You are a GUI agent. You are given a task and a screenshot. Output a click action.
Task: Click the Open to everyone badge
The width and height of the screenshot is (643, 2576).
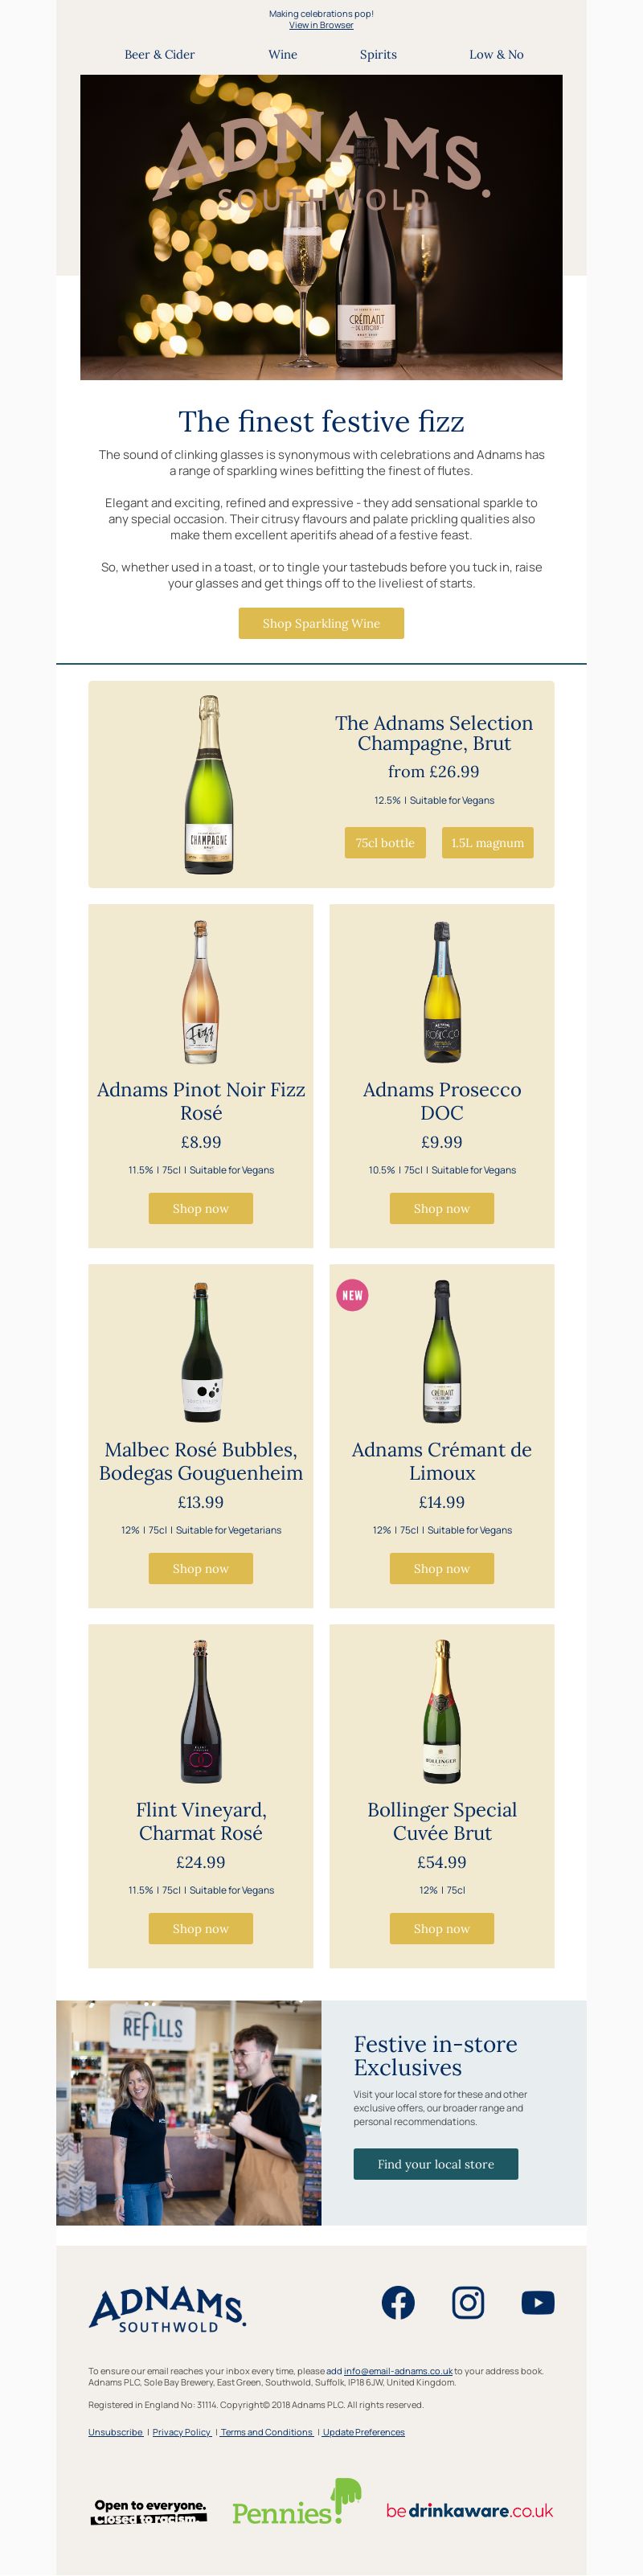(x=150, y=2512)
